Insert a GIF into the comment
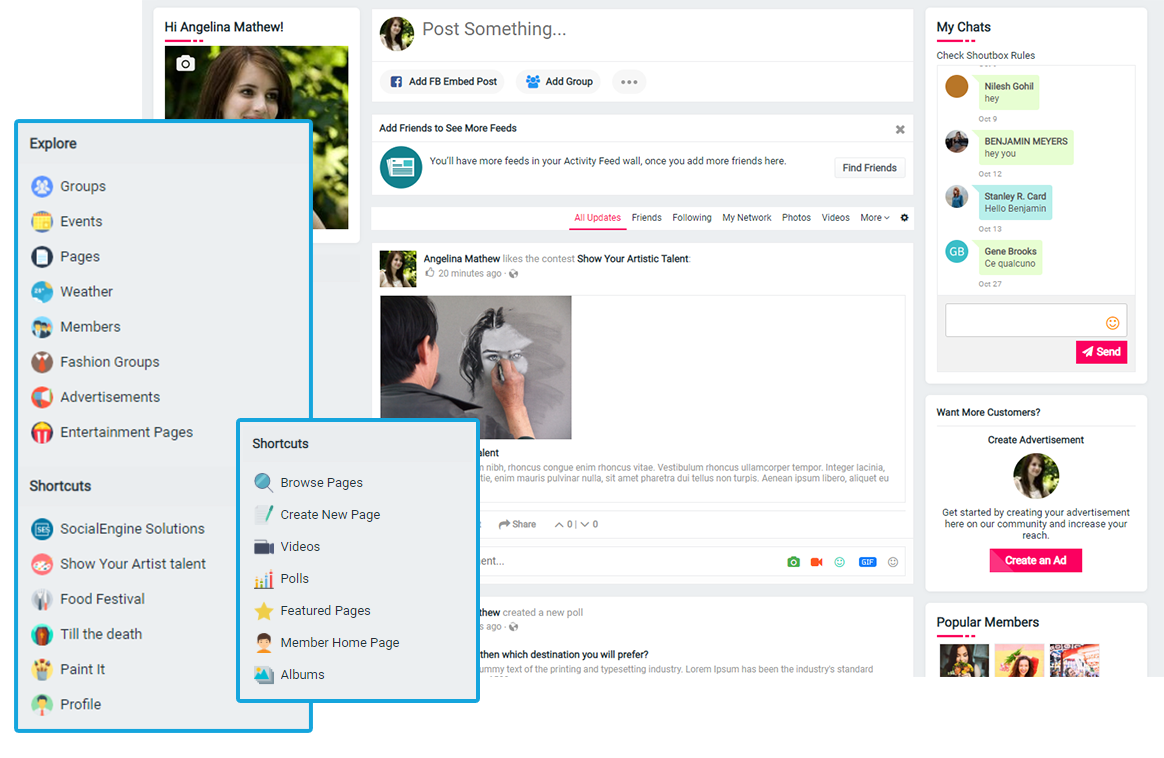Image resolution: width=1164 pixels, height=758 pixels. tap(867, 562)
